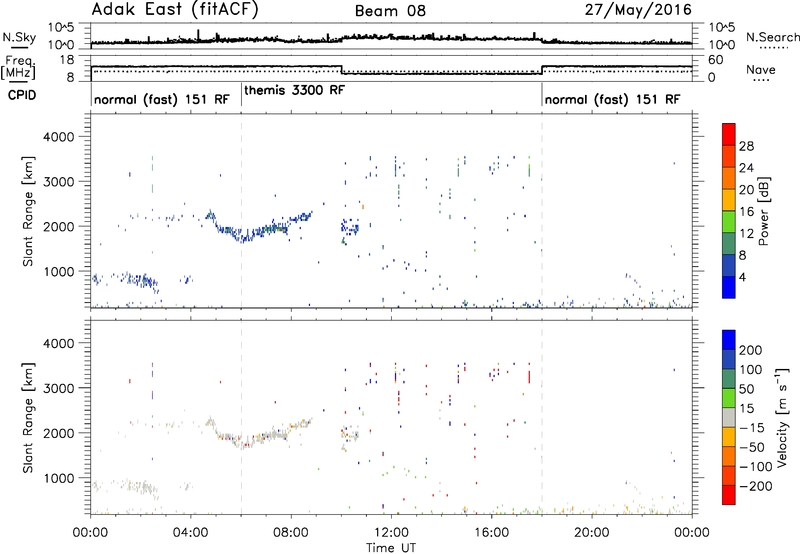Click the '20:00' time axis tick label
This screenshot has width=800, height=554.
(x=592, y=533)
